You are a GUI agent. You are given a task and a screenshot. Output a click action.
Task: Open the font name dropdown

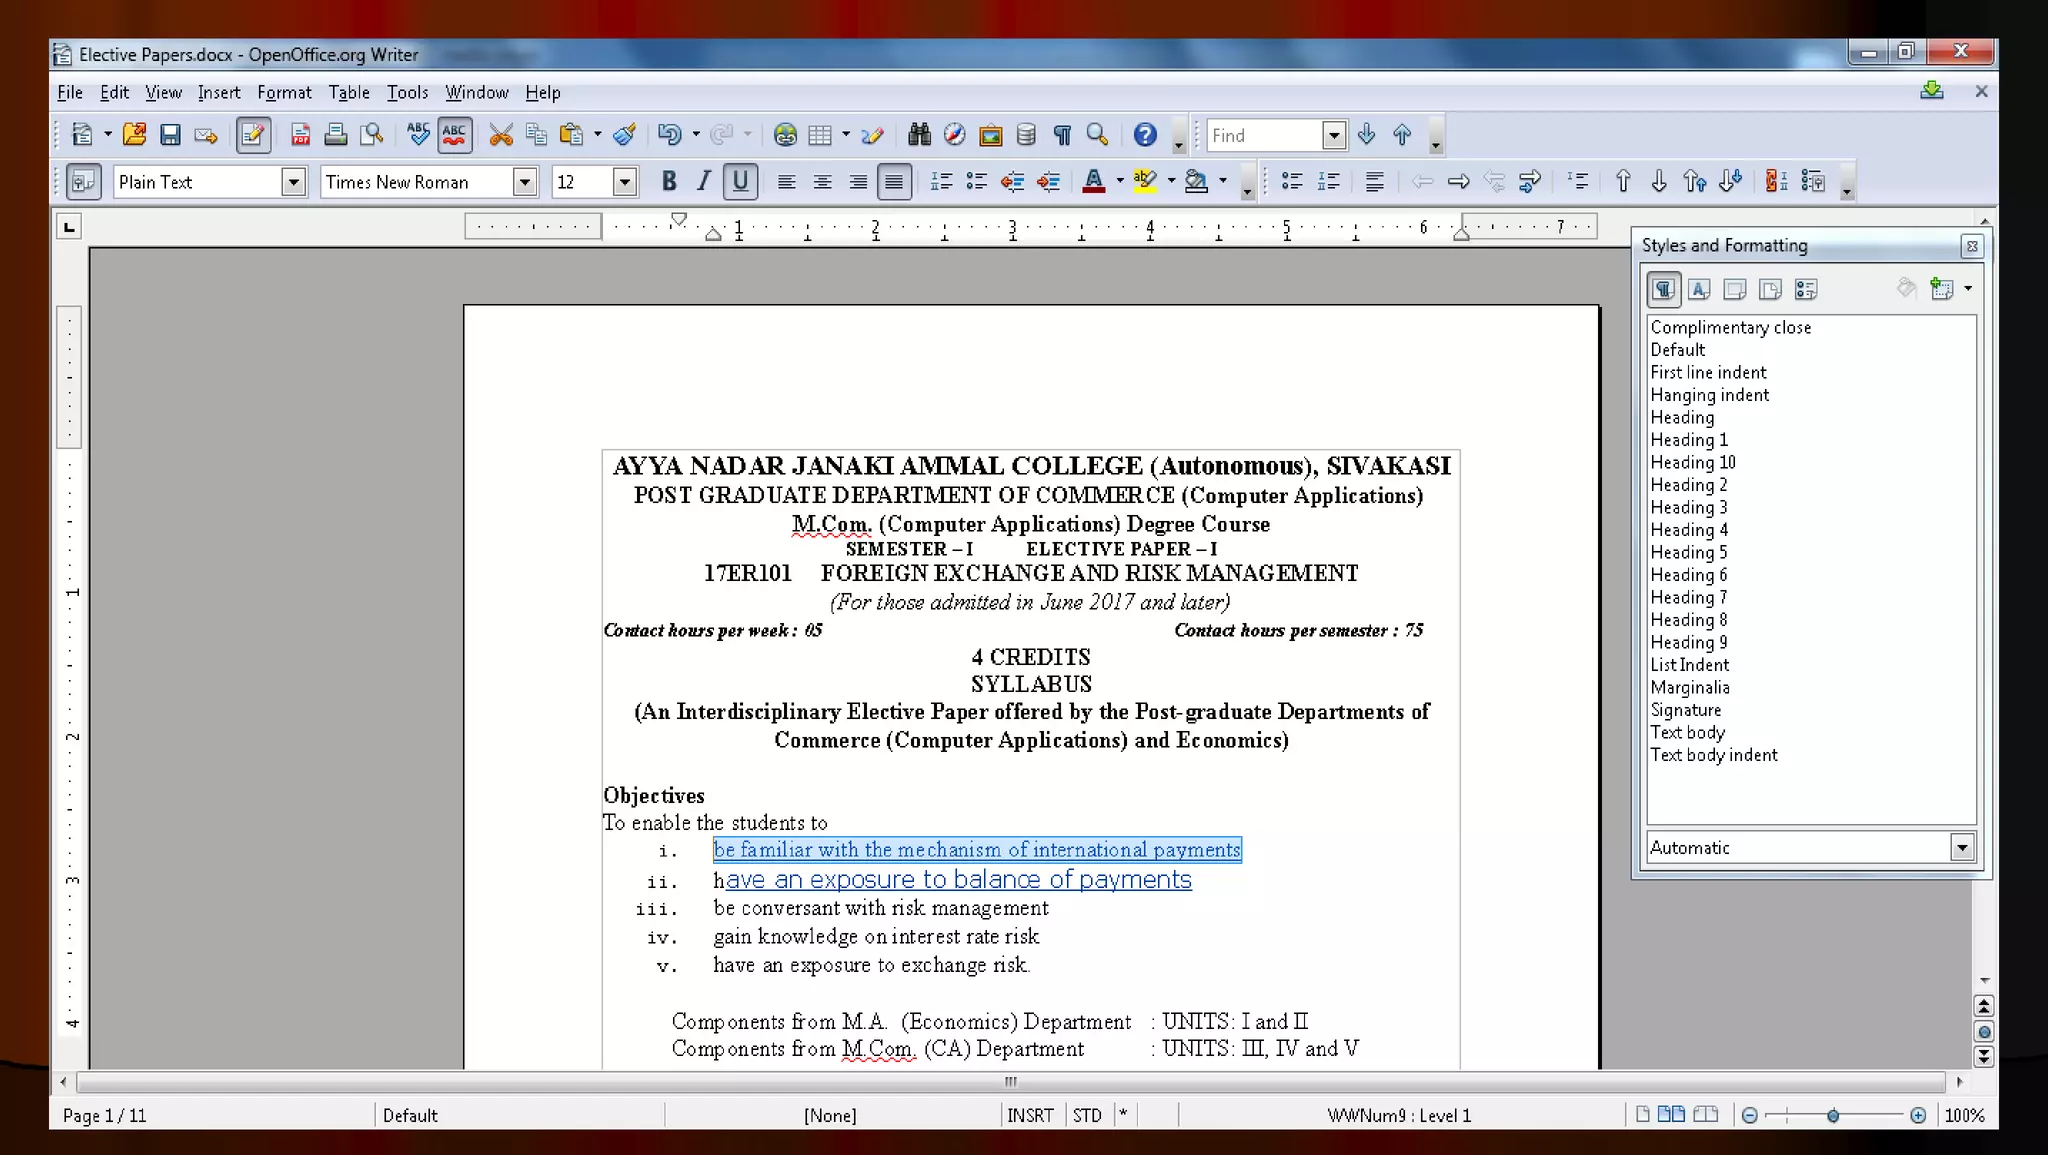(x=524, y=182)
